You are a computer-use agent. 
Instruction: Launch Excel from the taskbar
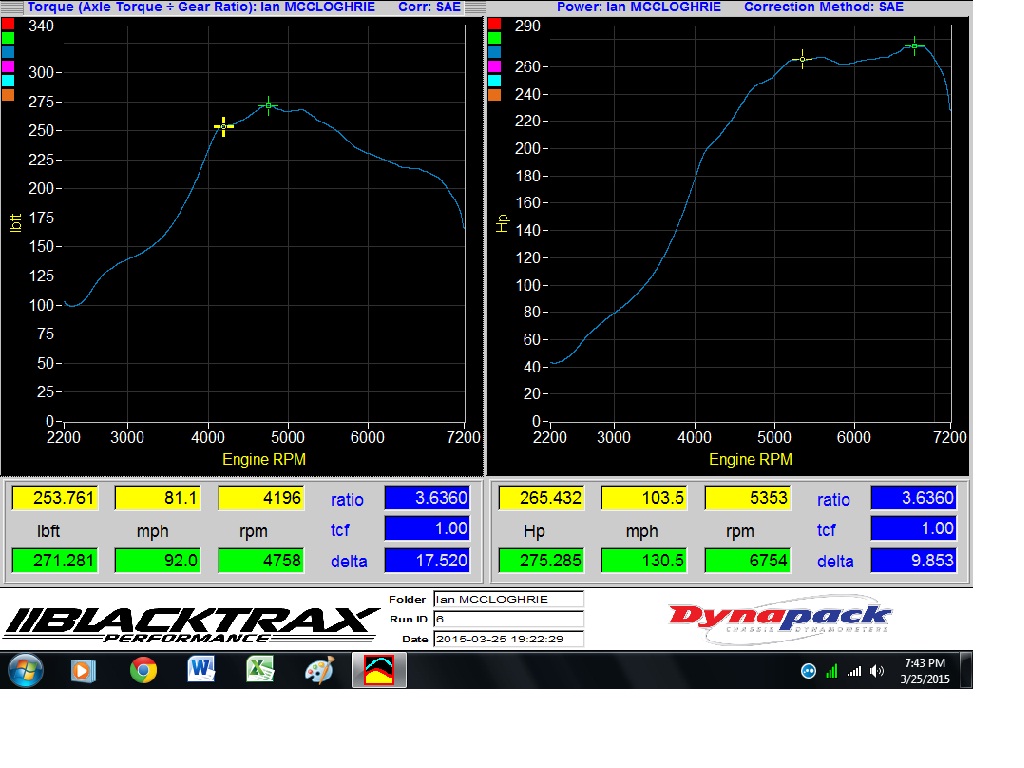pos(260,670)
